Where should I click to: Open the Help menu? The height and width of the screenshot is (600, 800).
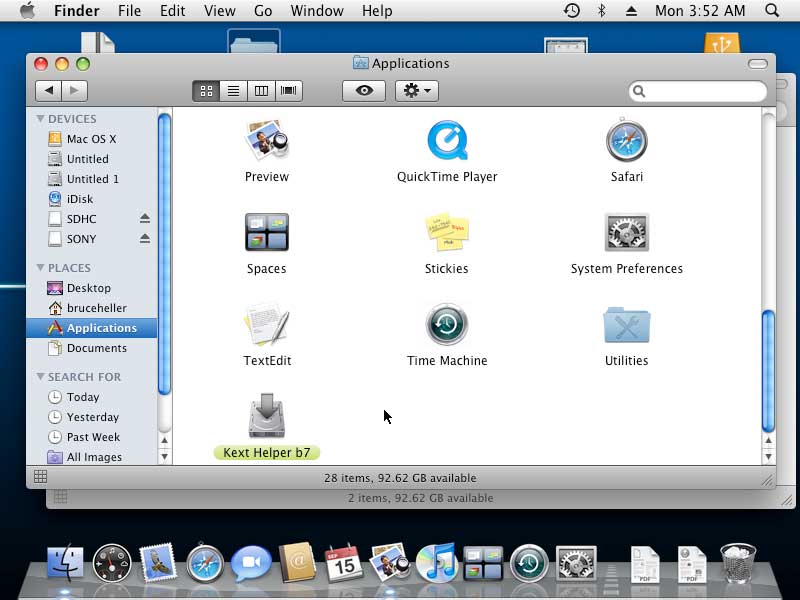[377, 11]
